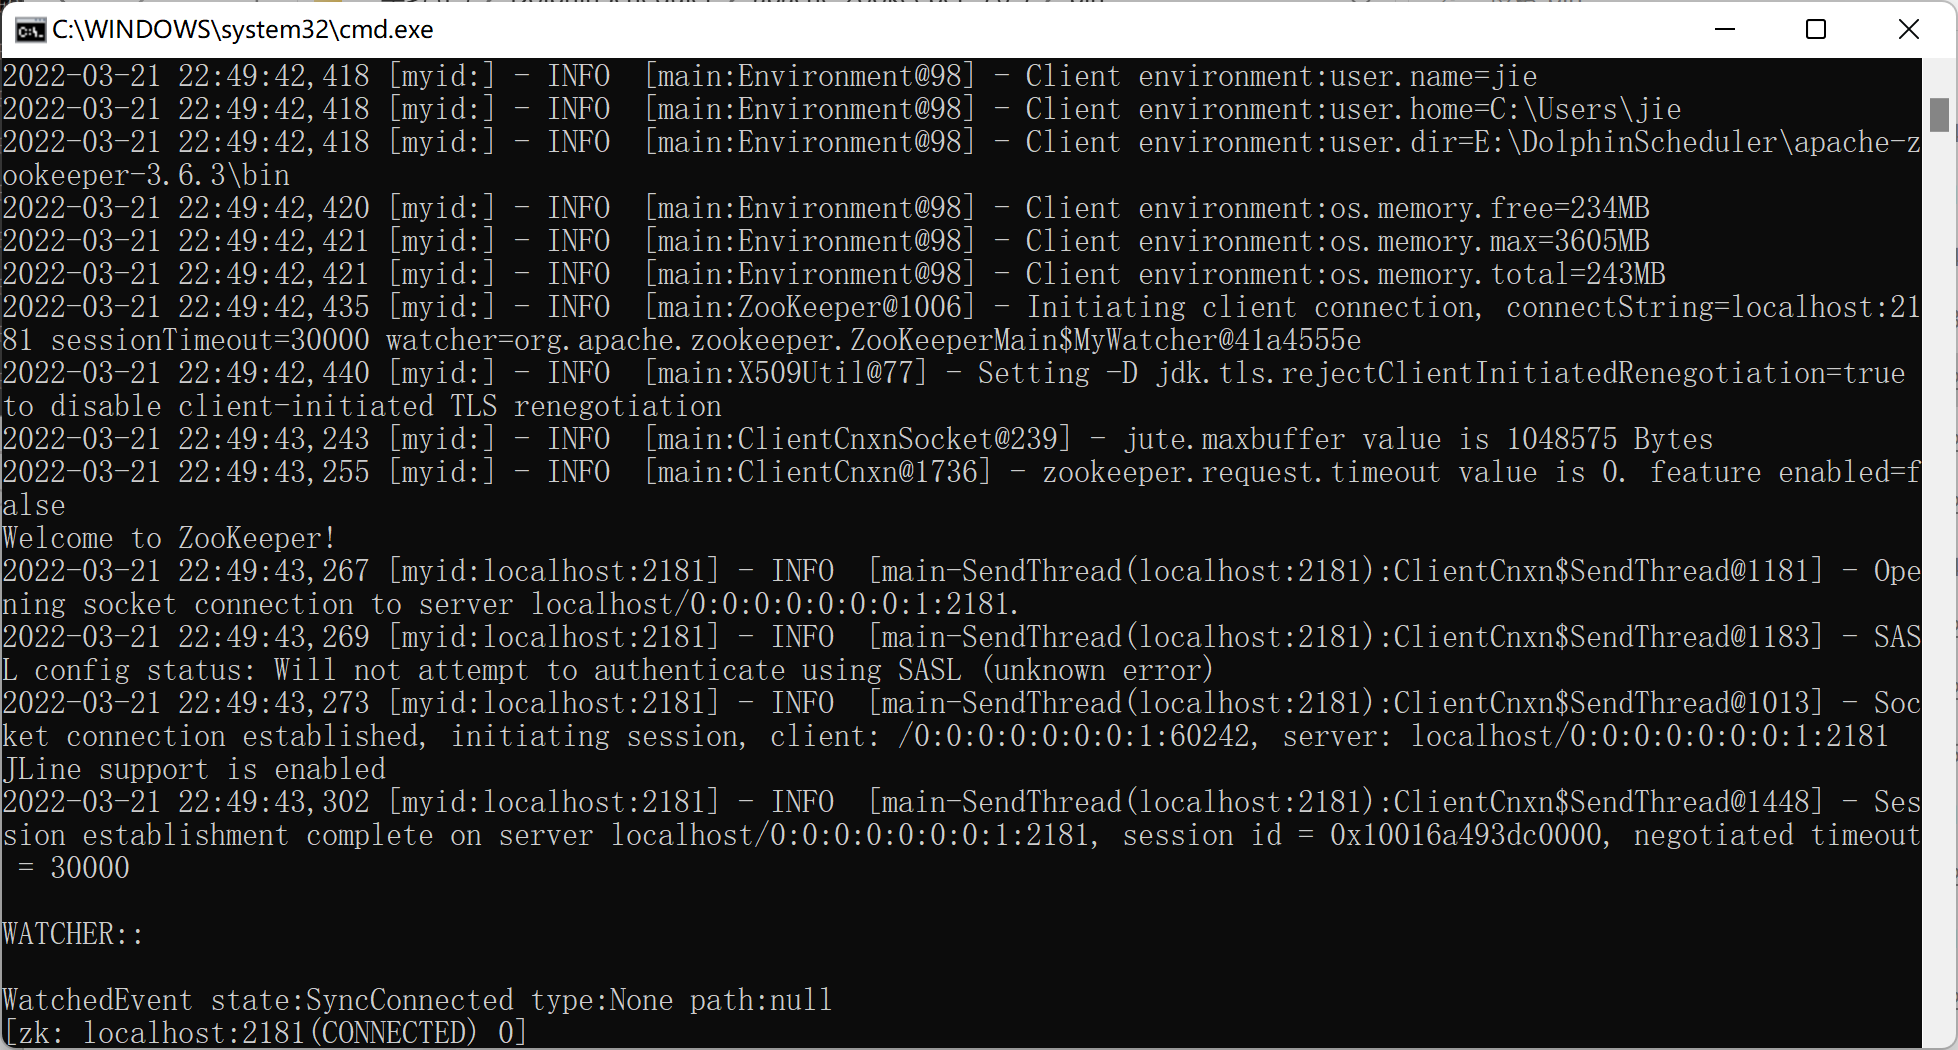The height and width of the screenshot is (1050, 1958).
Task: Click the 'ClientCnxn$SendThread@1183]' text
Action: 1609,637
